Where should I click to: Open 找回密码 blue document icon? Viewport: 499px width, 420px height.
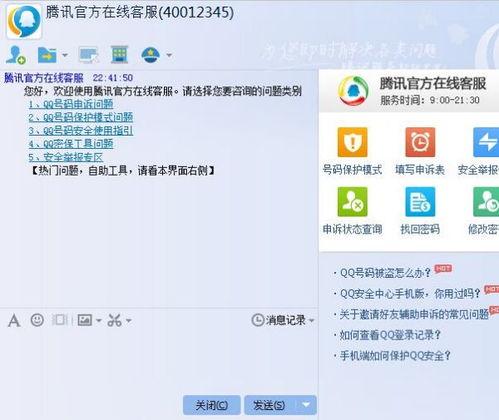pos(420,202)
